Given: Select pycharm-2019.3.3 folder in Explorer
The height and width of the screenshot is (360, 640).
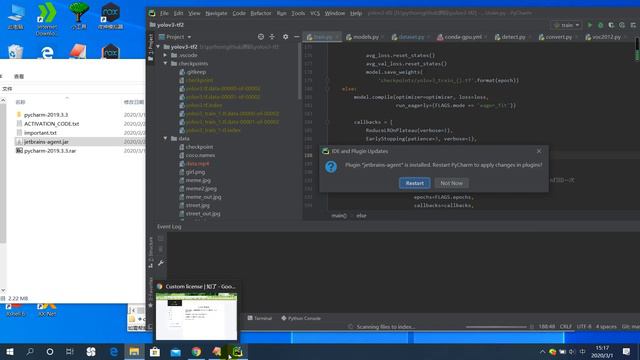Looking at the screenshot, I should coord(46,115).
